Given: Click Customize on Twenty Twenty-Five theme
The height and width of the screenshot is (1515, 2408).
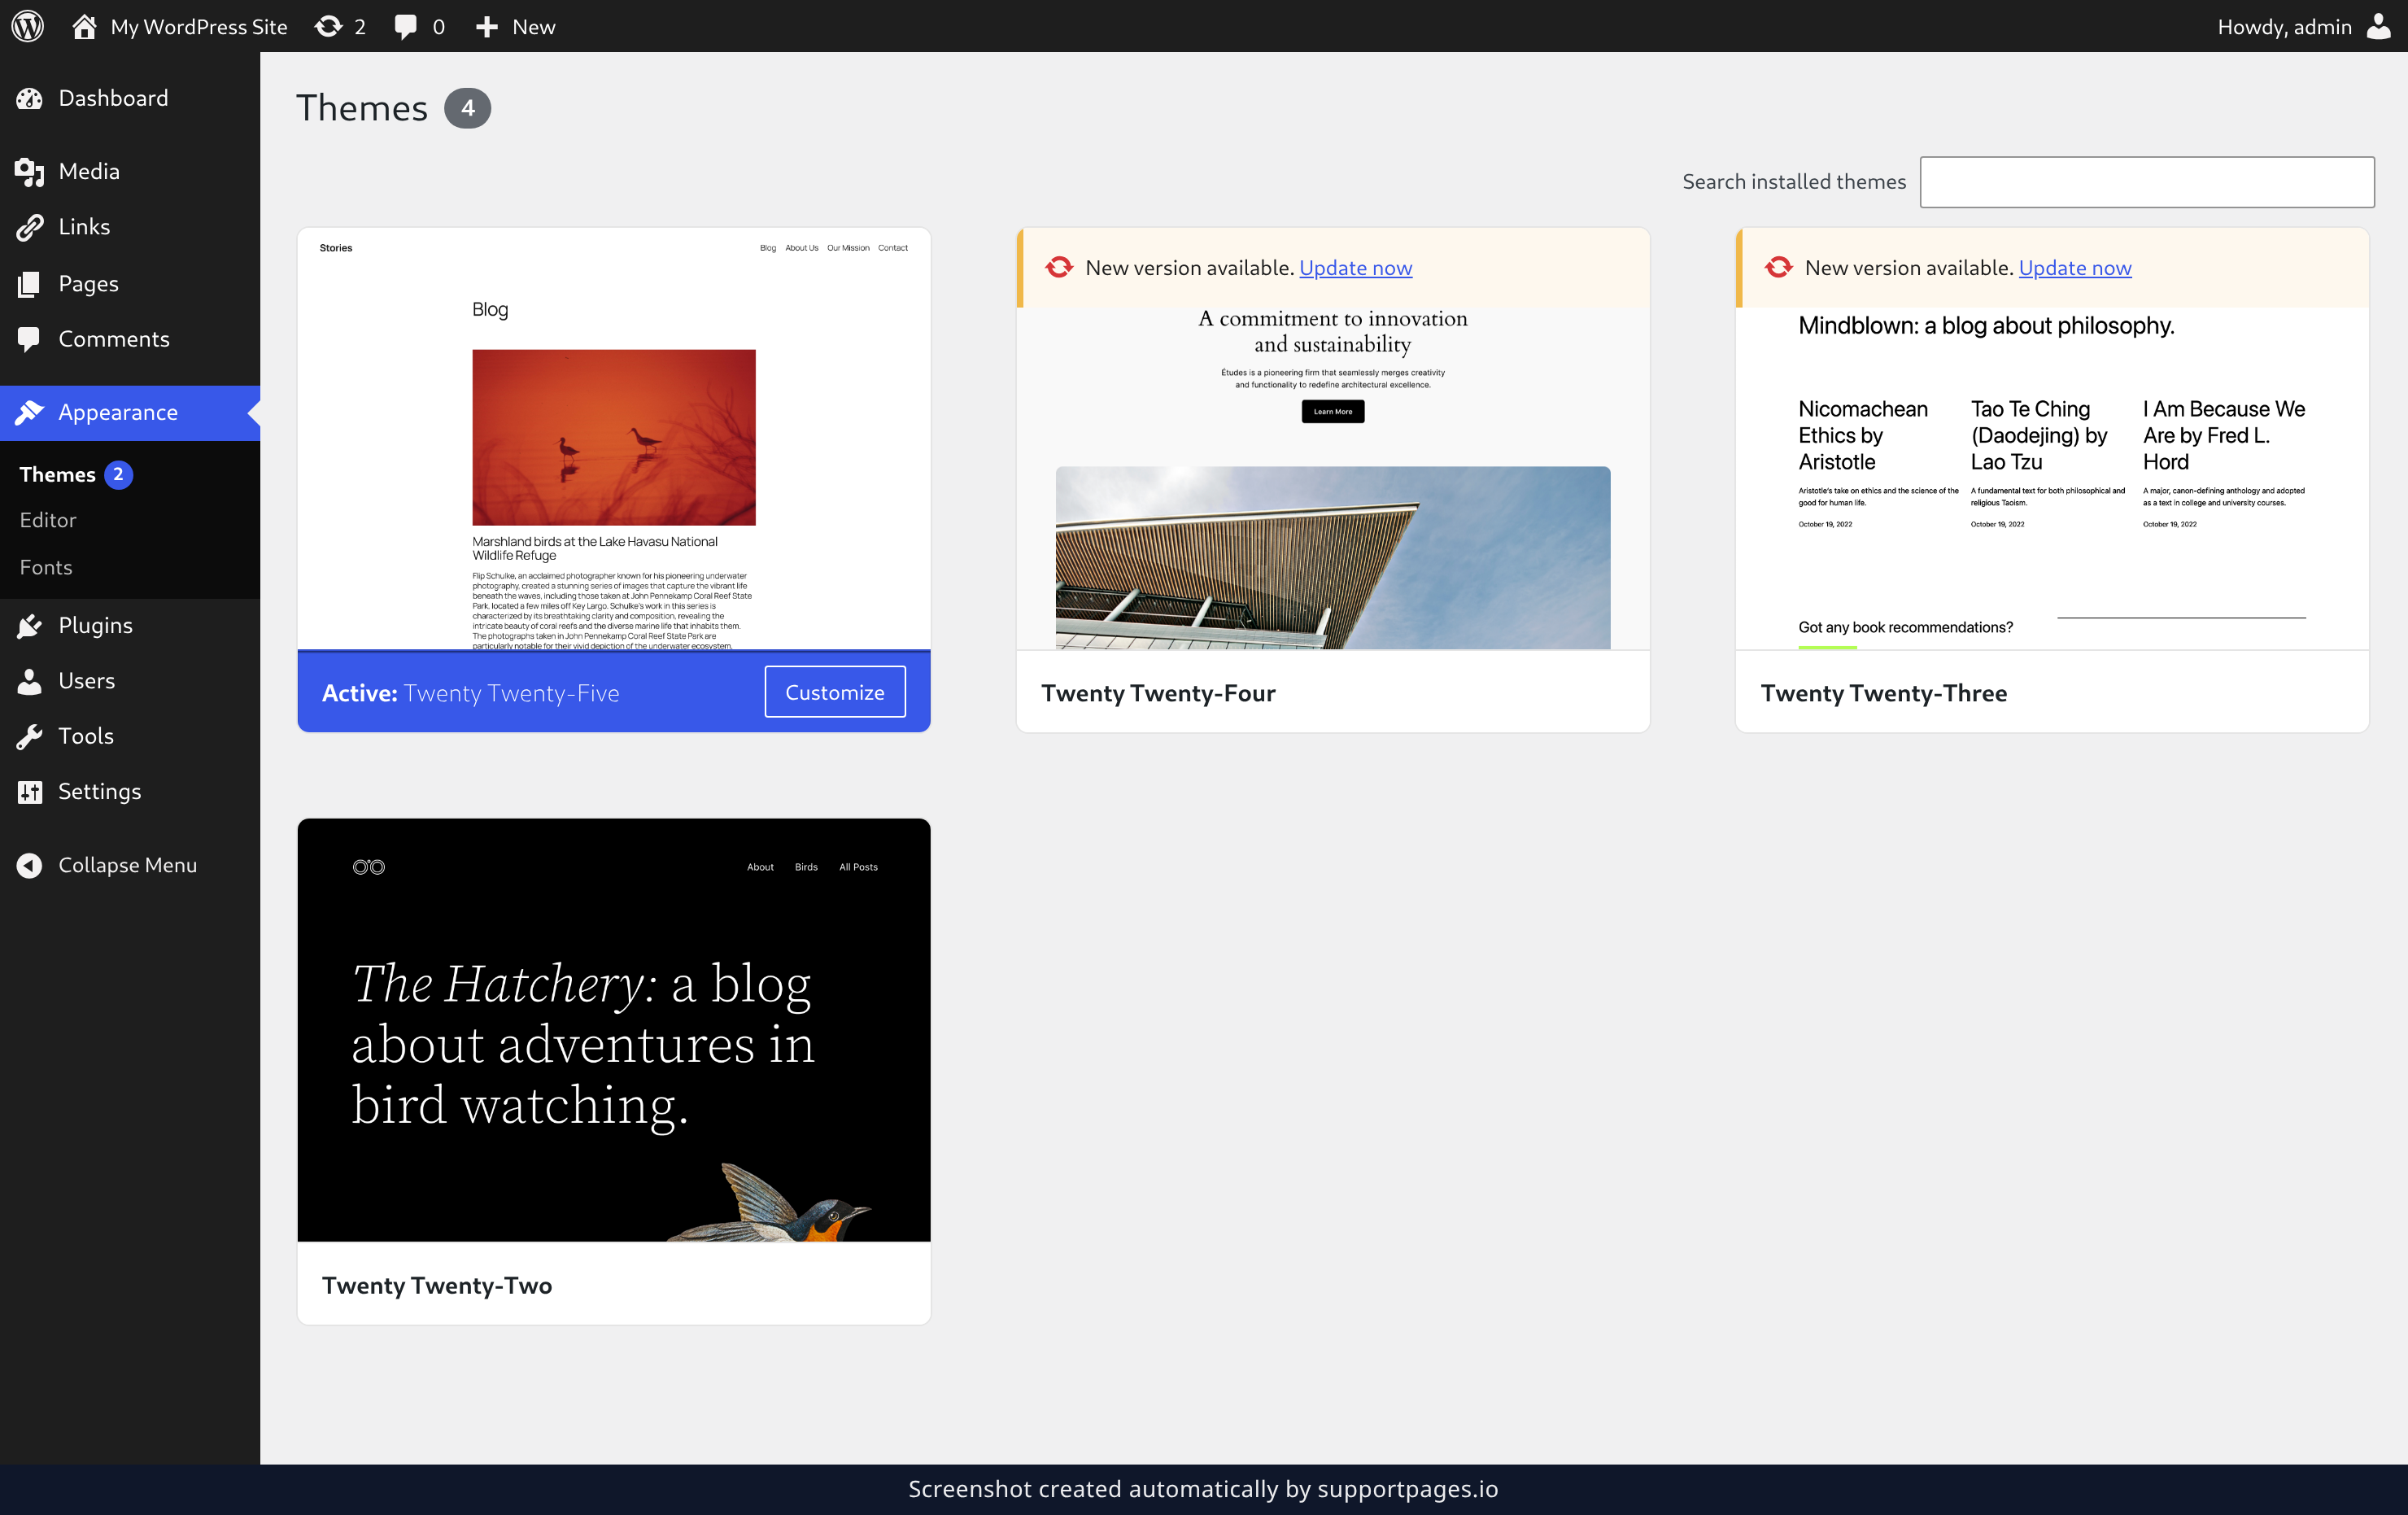Looking at the screenshot, I should coord(835,692).
